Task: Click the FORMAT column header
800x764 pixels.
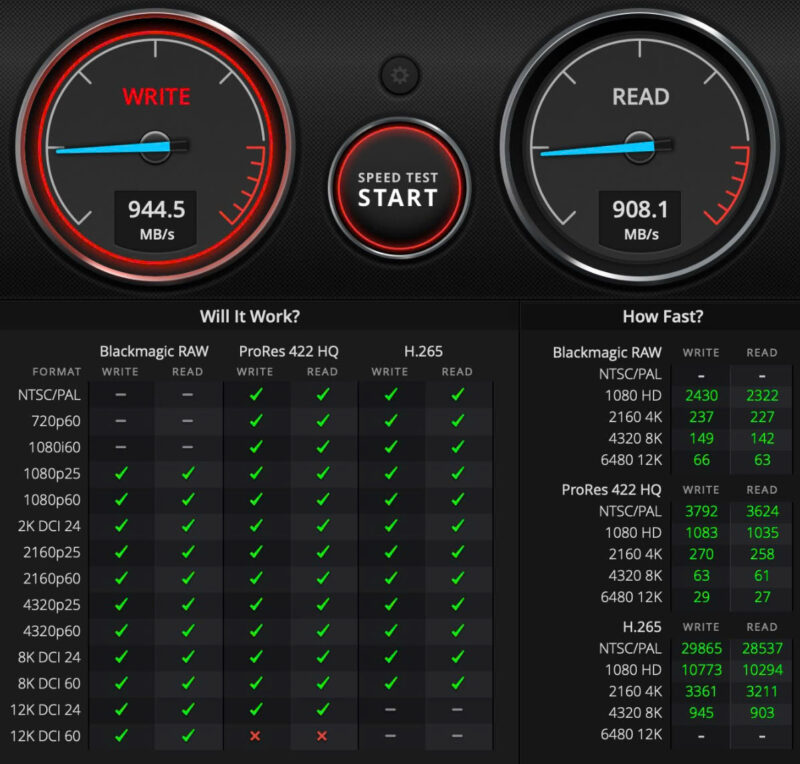Action: tap(57, 372)
